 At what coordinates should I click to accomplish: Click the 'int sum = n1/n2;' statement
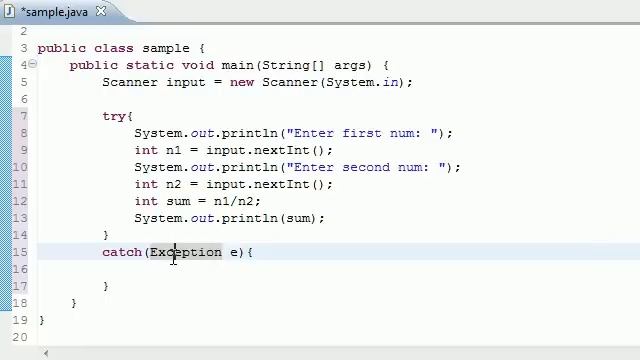(198, 201)
